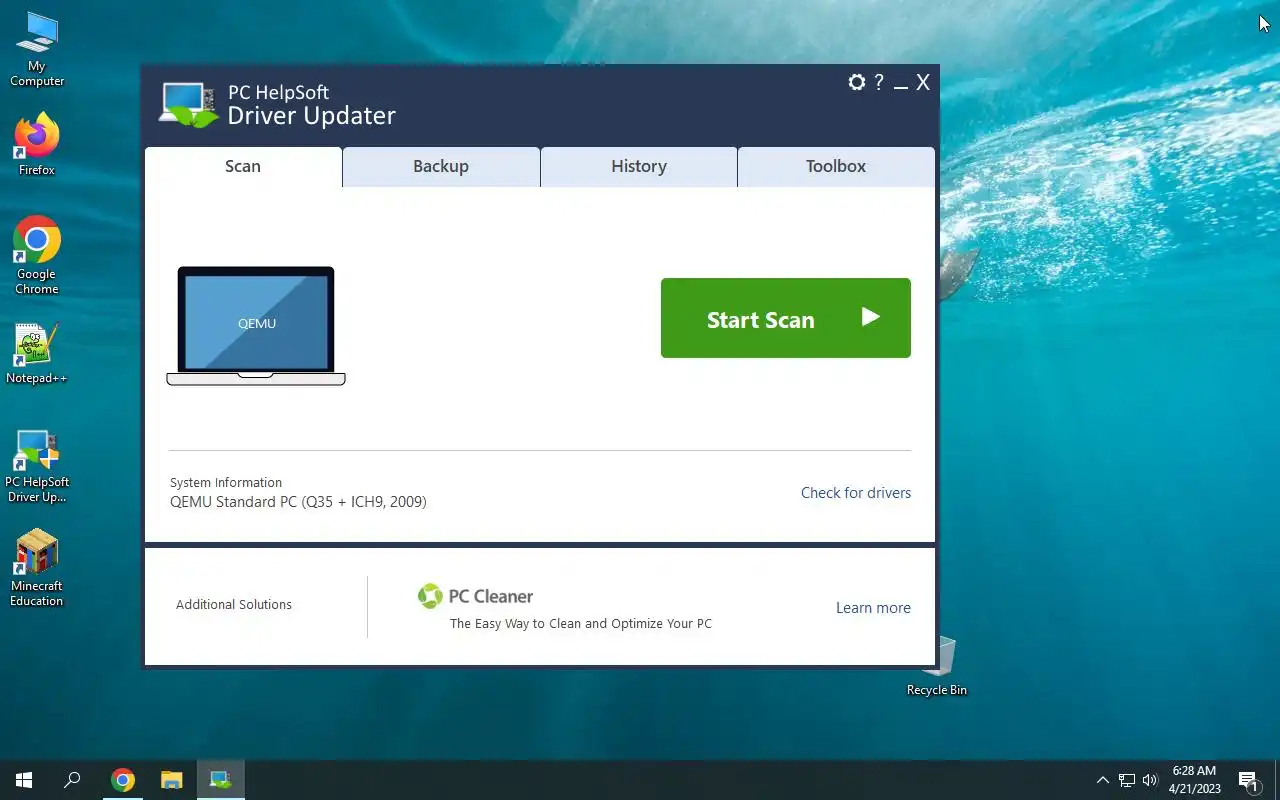Click the QEMU laptop illustration

click(256, 325)
